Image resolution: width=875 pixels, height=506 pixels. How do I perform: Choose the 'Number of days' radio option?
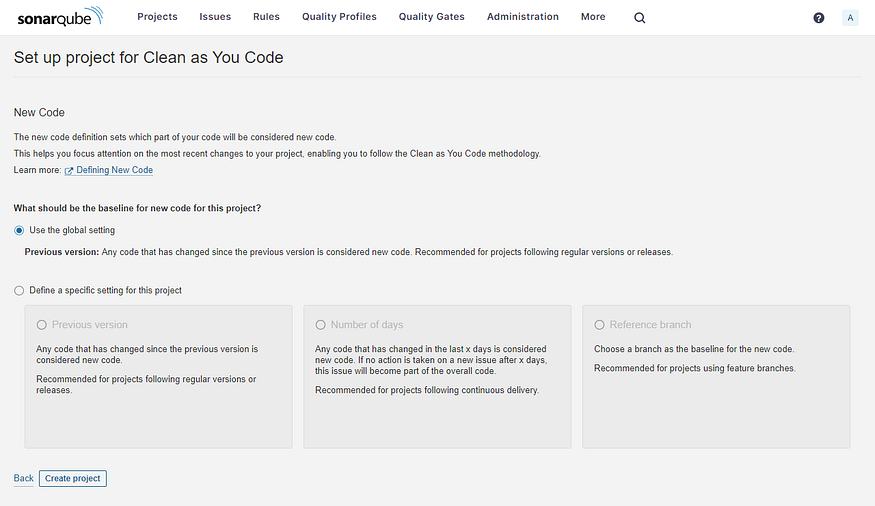[320, 325]
